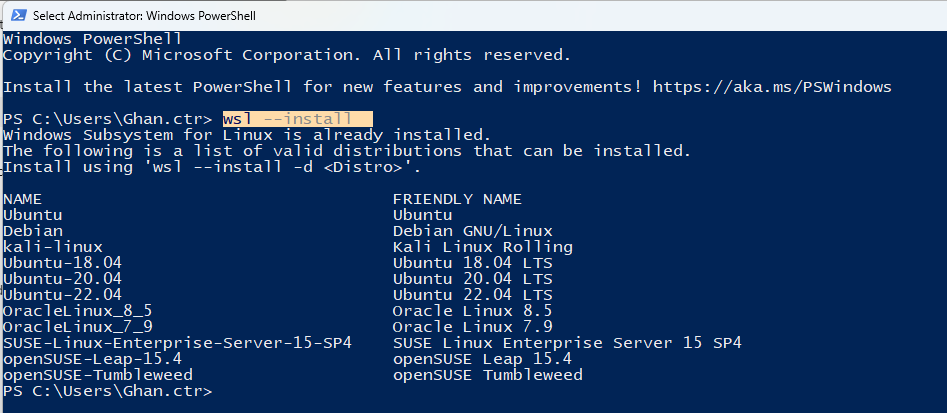Click the last empty PS C:\Users\Ghan.ctr> prompt

107,391
